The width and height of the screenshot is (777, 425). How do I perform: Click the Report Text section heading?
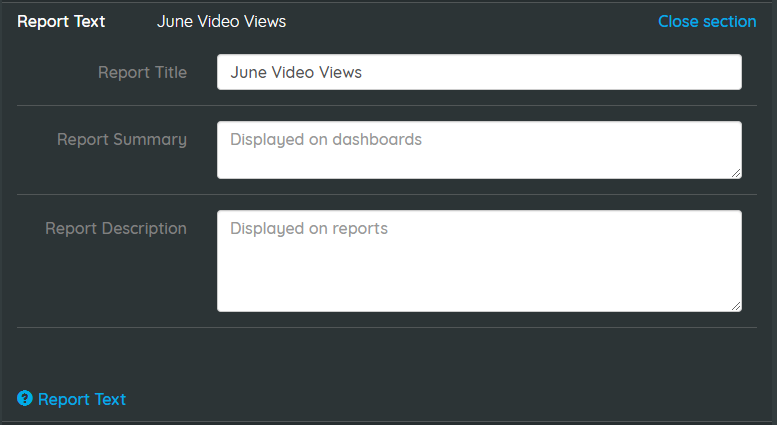pyautogui.click(x=61, y=21)
